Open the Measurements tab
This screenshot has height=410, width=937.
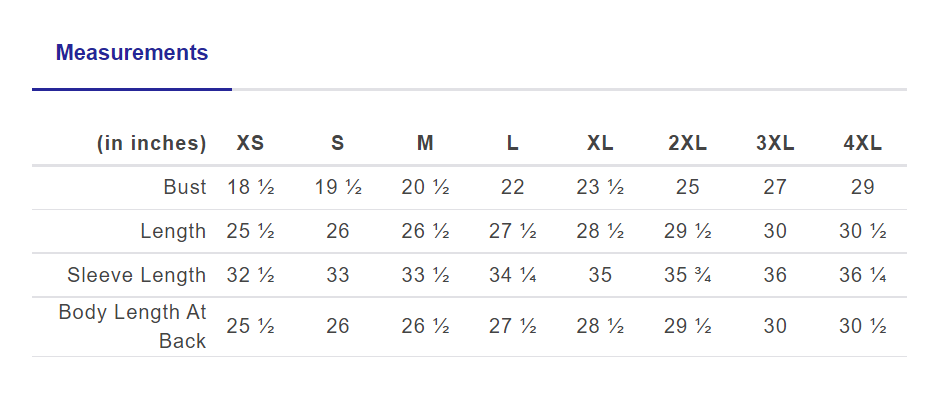pyautogui.click(x=132, y=53)
